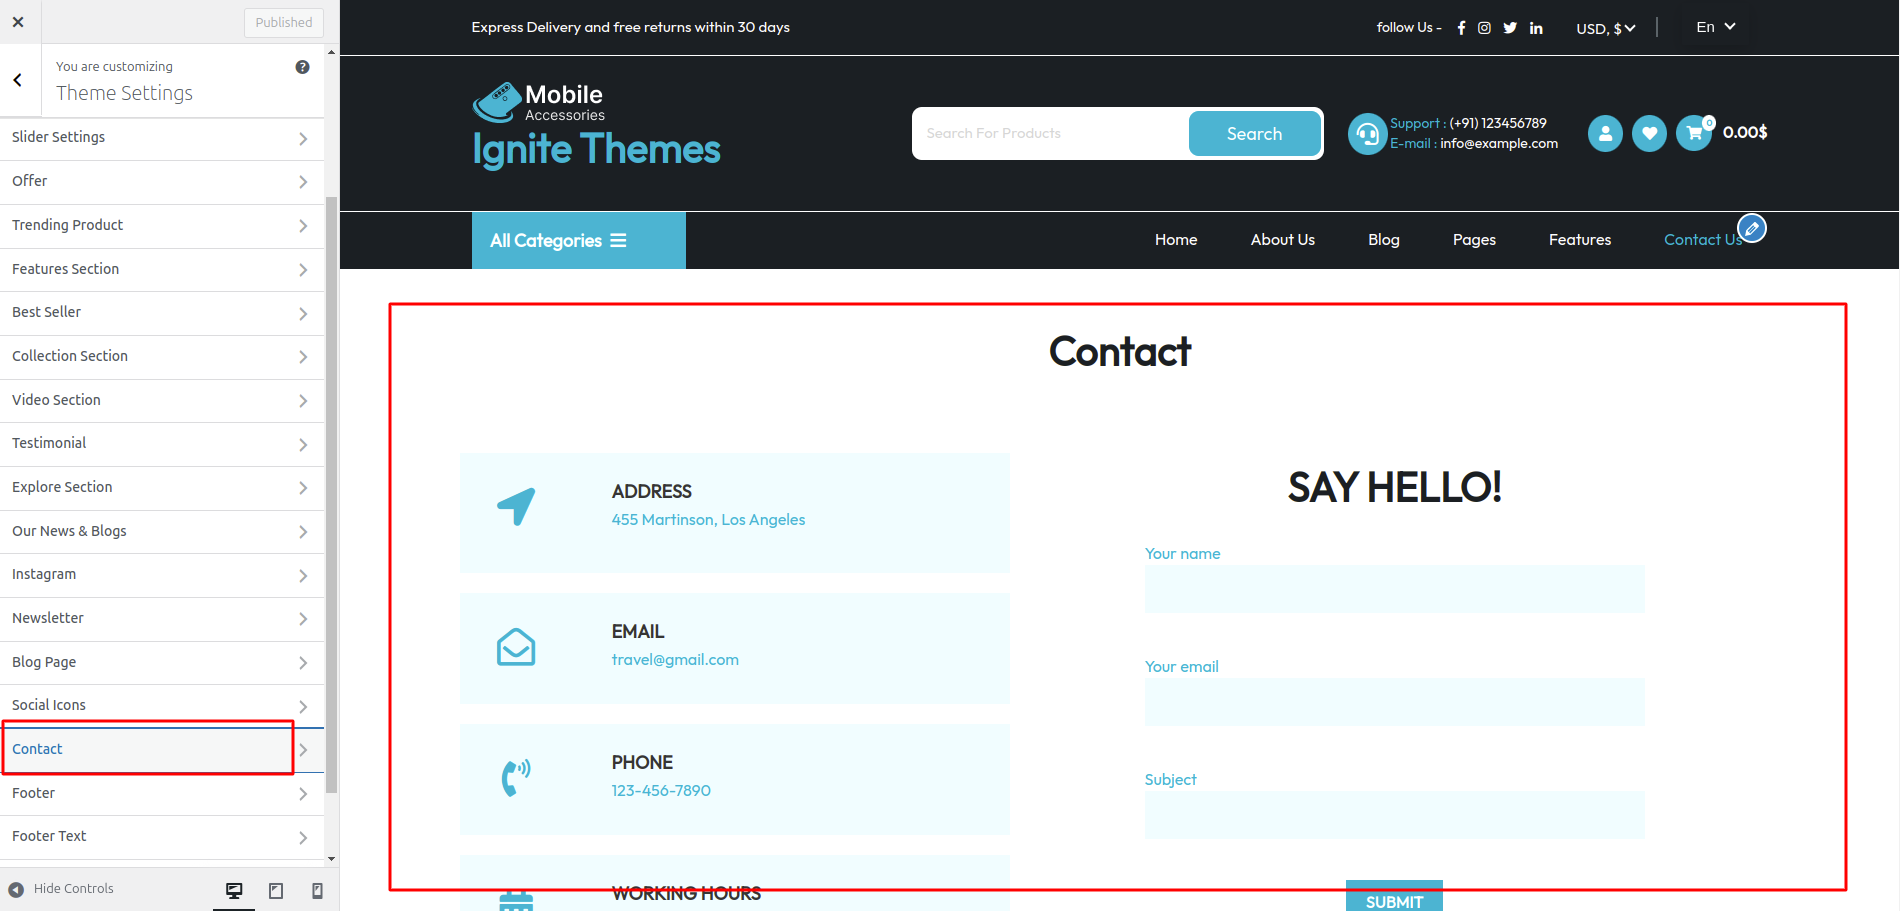The height and width of the screenshot is (911, 1900).
Task: Click the Published button
Action: tap(283, 22)
